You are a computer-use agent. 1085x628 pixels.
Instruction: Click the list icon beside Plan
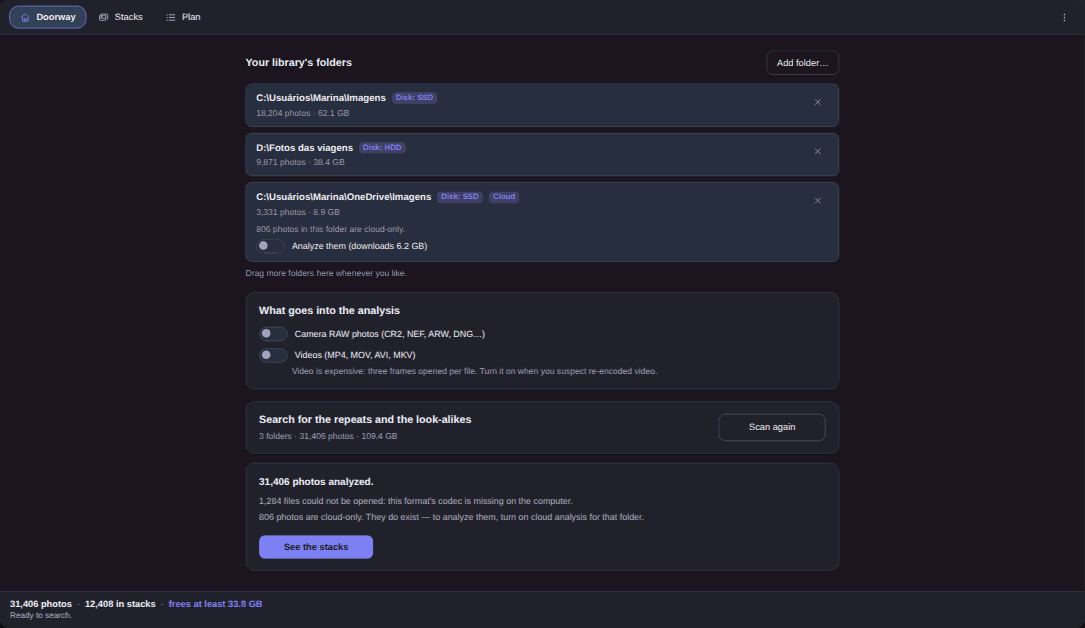pos(171,17)
